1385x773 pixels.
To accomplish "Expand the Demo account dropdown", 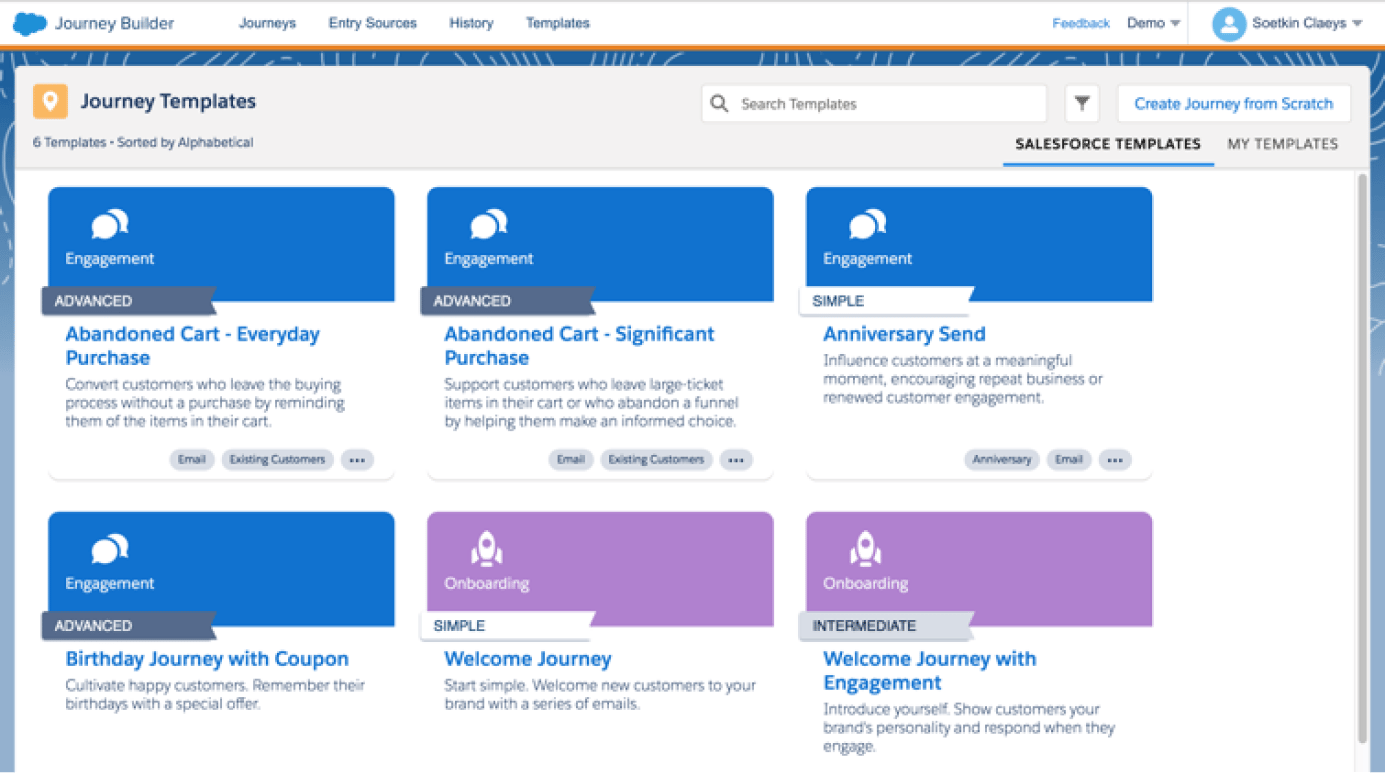I will coord(1153,23).
